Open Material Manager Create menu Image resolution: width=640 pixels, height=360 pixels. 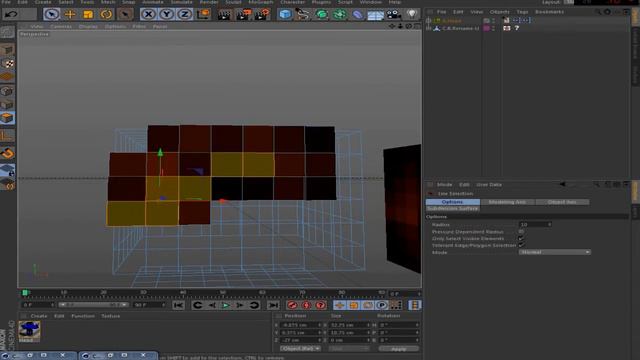[39, 316]
